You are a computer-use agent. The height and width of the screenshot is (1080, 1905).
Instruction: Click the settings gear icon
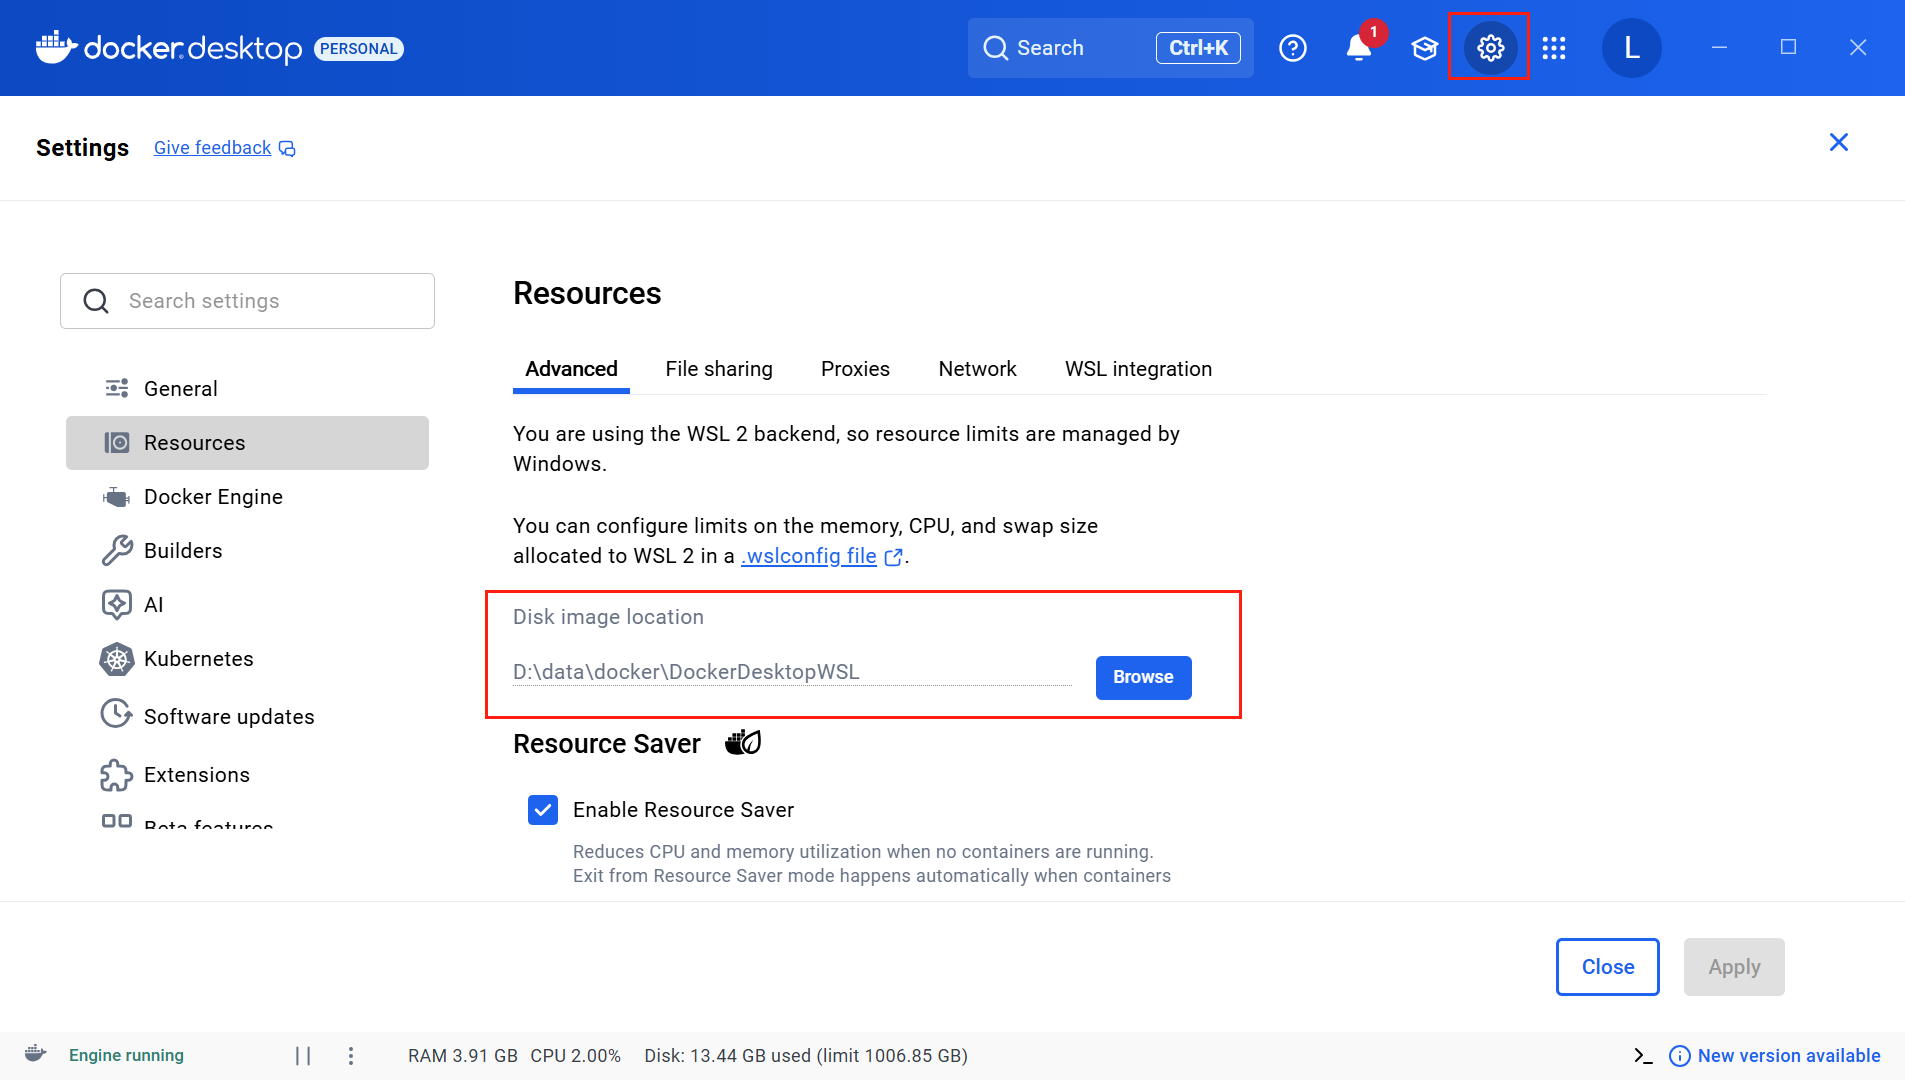point(1490,48)
